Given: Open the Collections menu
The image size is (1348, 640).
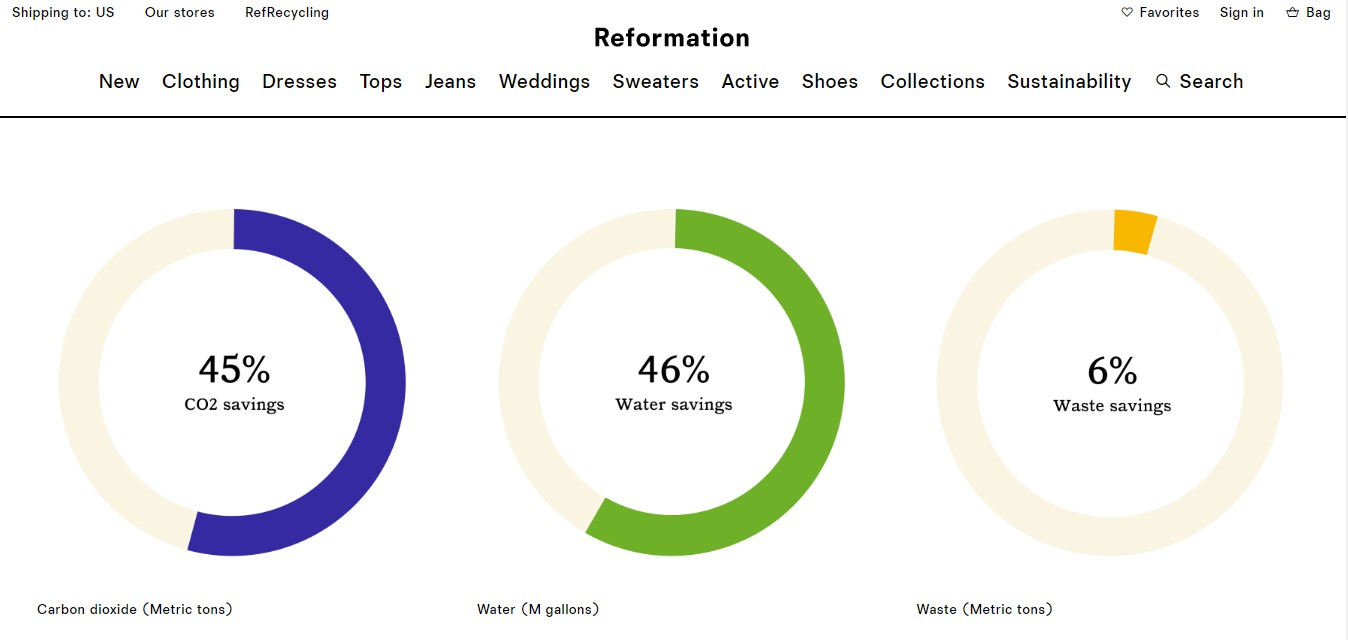Looking at the screenshot, I should (932, 82).
